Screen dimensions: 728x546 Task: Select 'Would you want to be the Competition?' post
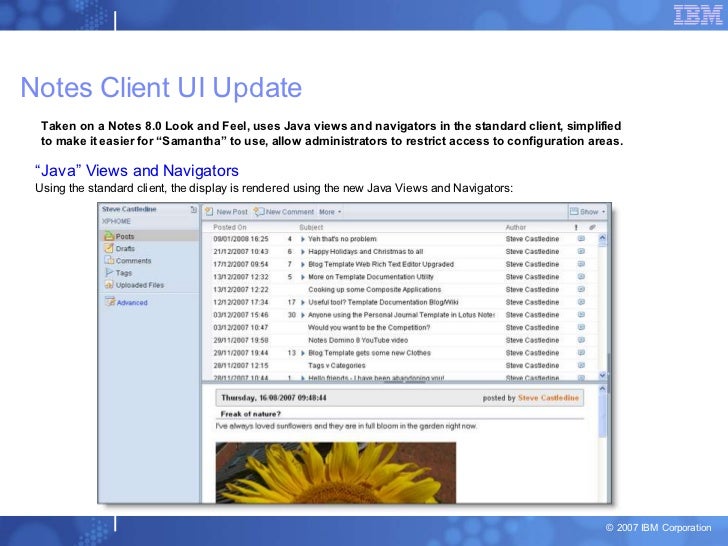pos(369,327)
